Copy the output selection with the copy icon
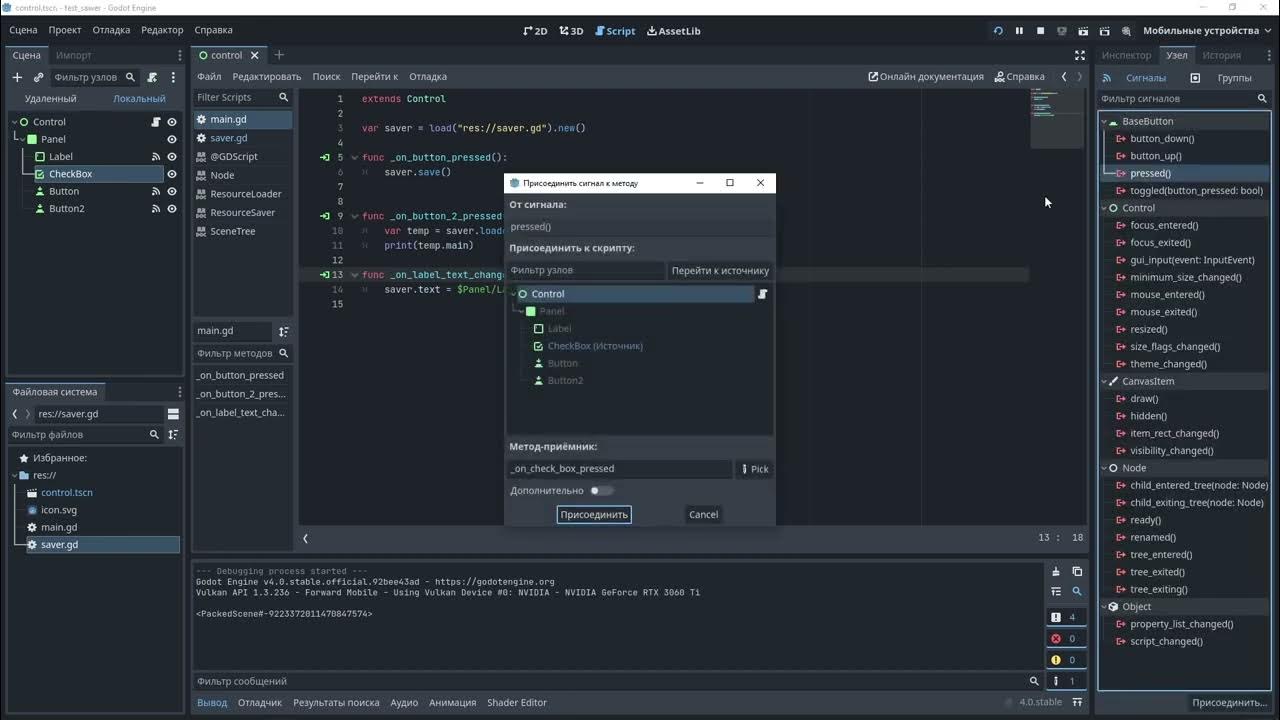 click(x=1077, y=572)
